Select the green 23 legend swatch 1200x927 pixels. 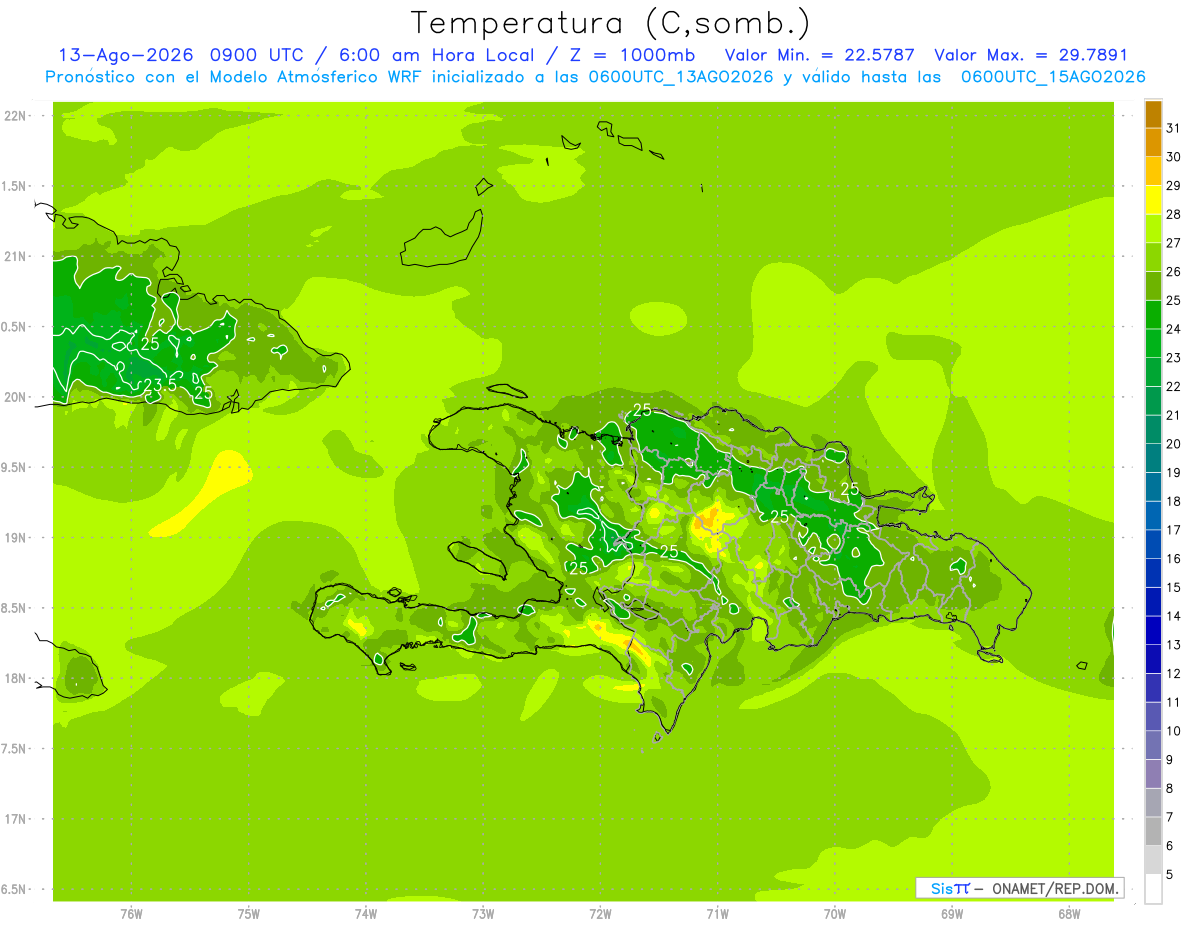pyautogui.click(x=1153, y=344)
